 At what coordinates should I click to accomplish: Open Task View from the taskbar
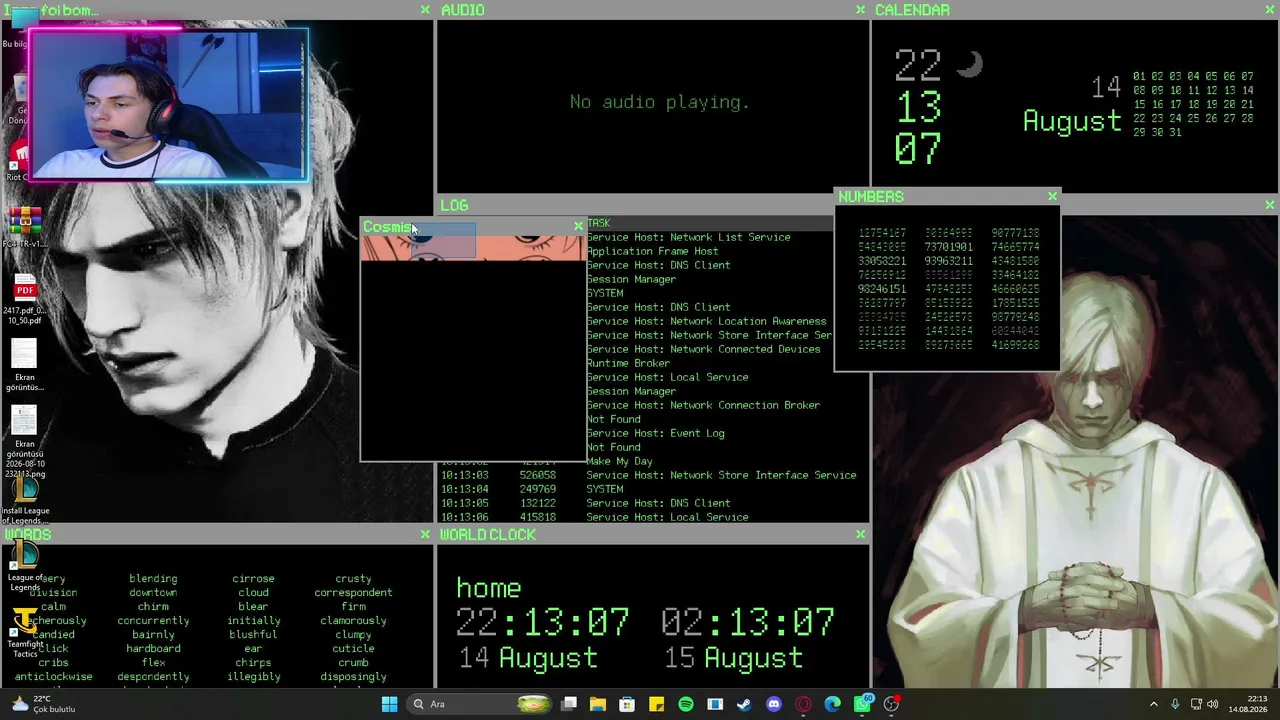tap(569, 704)
